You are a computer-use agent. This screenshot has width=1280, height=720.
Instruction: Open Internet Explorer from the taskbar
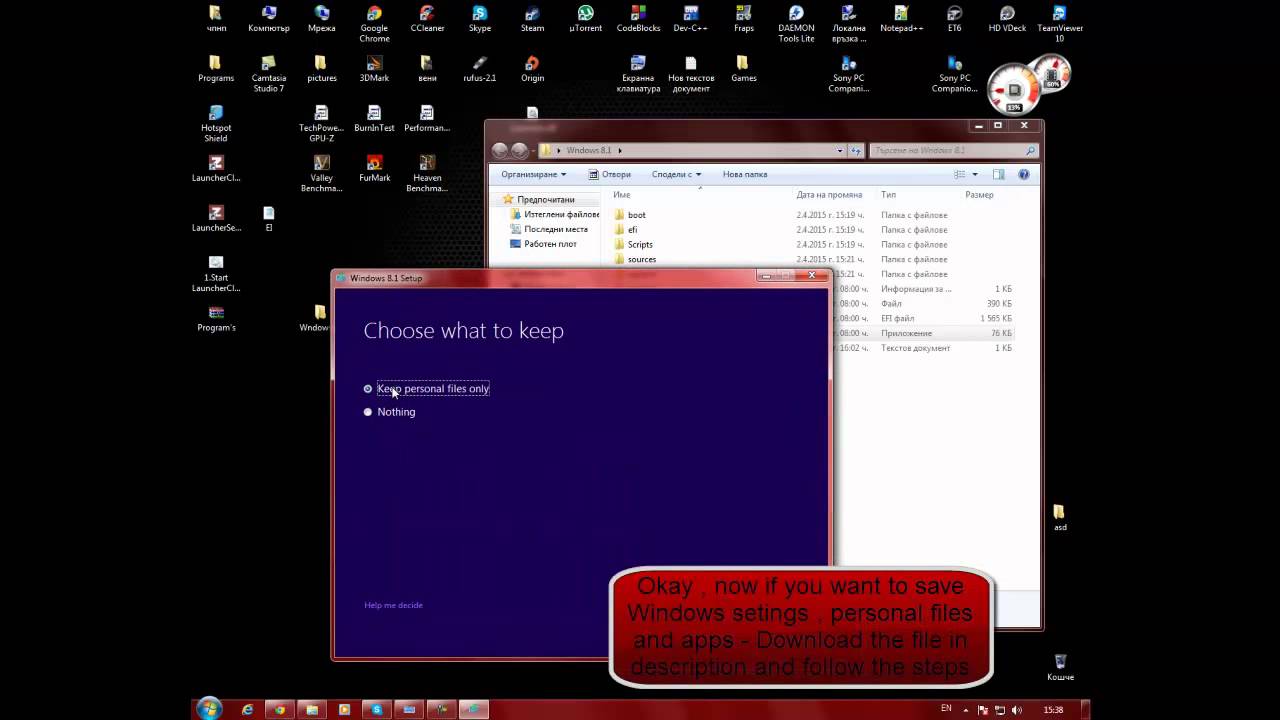tap(248, 710)
